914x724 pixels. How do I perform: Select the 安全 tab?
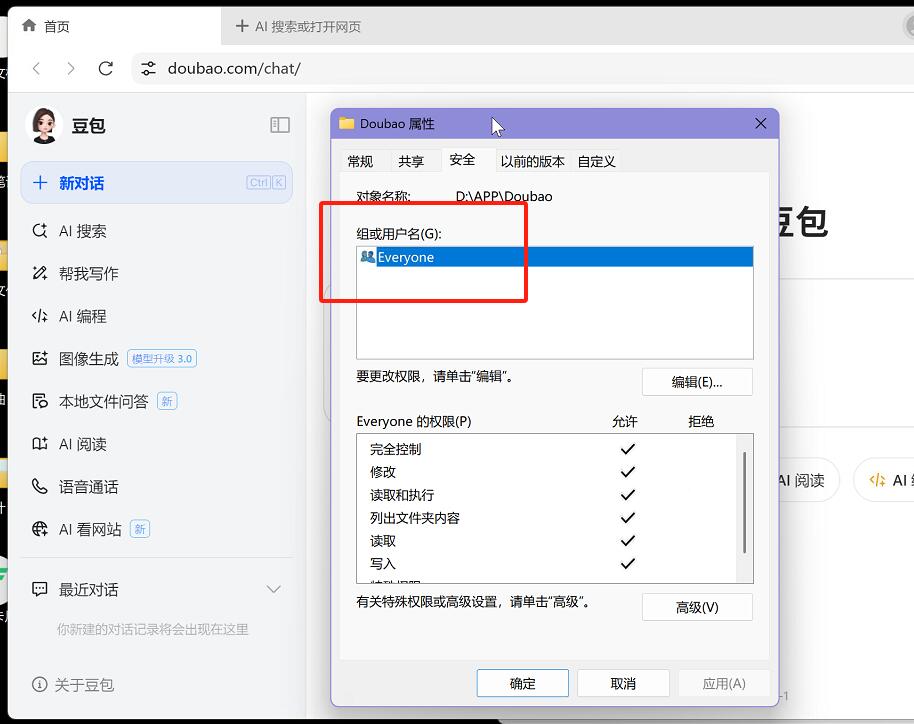tap(462, 160)
